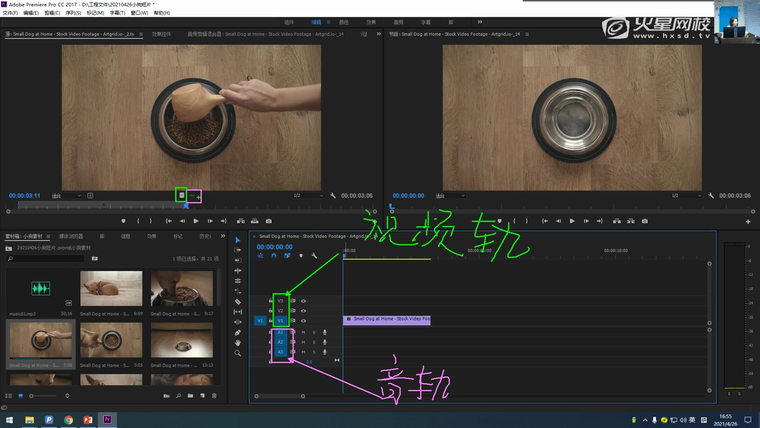Delete selected item with trash icon
This screenshot has height=428, width=760.
[215, 396]
